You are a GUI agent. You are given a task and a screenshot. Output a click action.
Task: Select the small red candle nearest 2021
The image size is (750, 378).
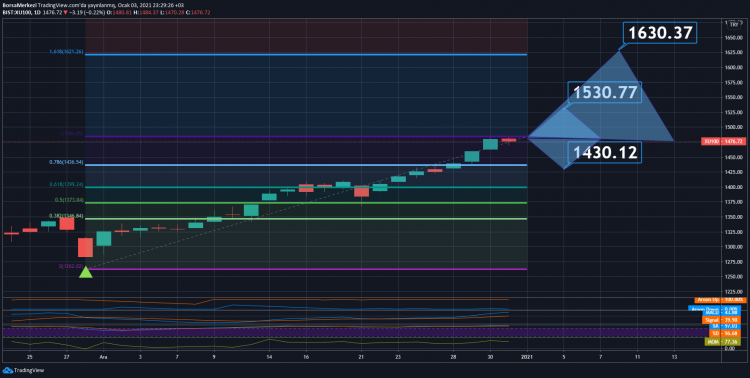tap(508, 140)
